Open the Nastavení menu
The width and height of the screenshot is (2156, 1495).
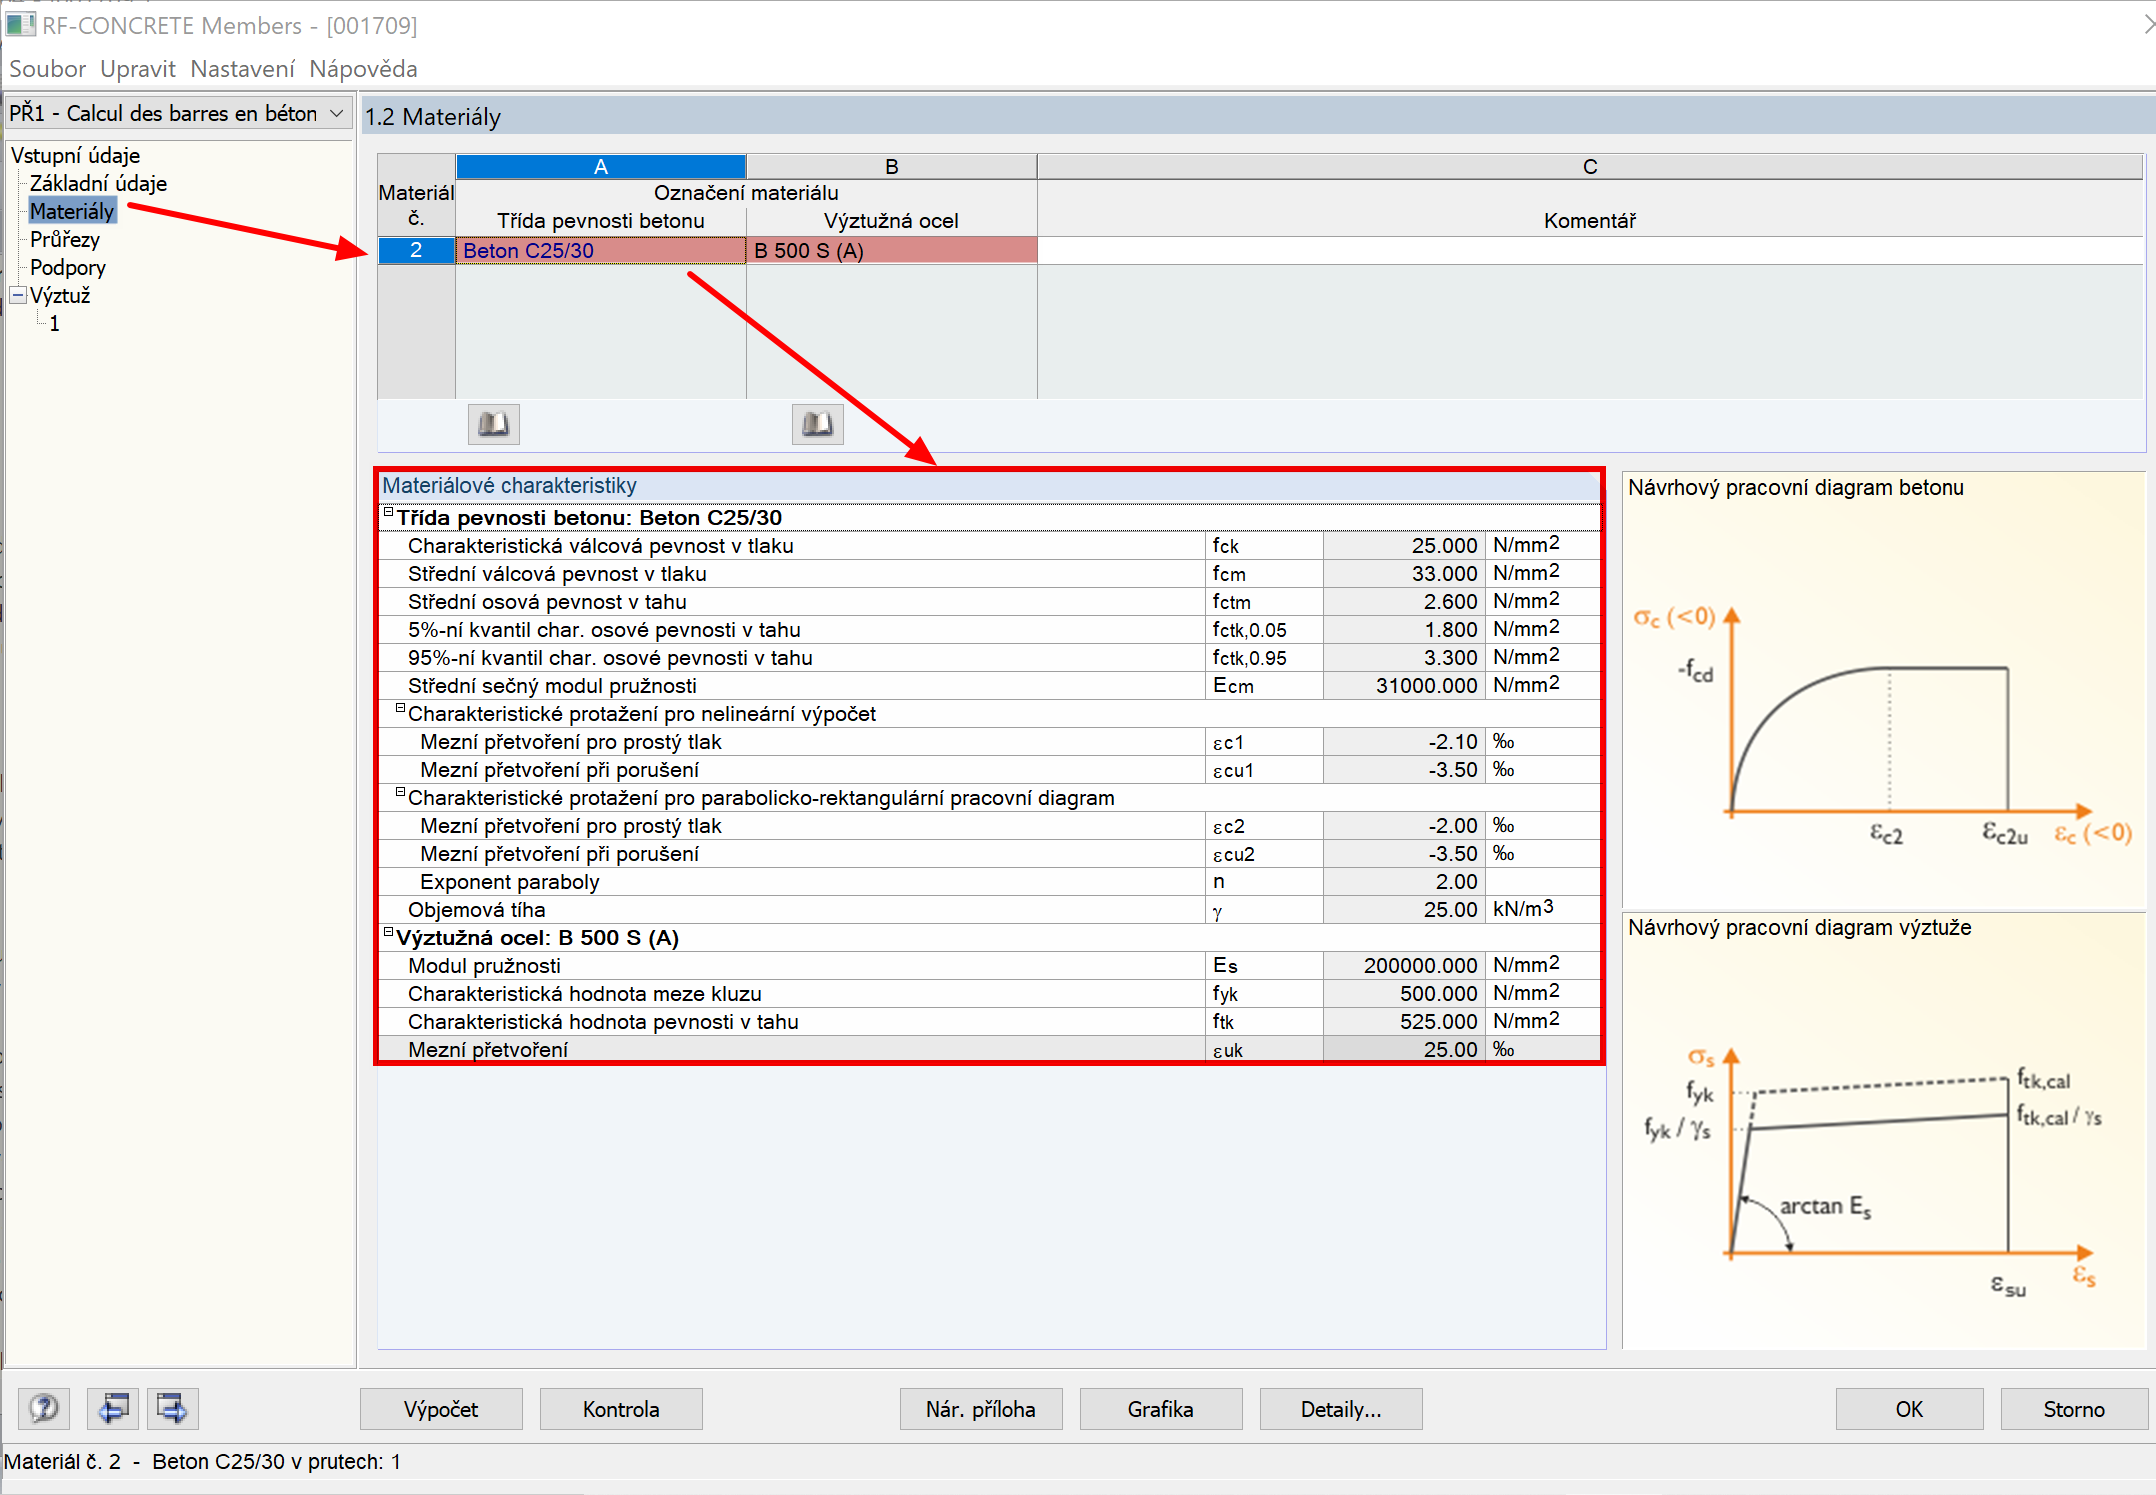tap(242, 69)
